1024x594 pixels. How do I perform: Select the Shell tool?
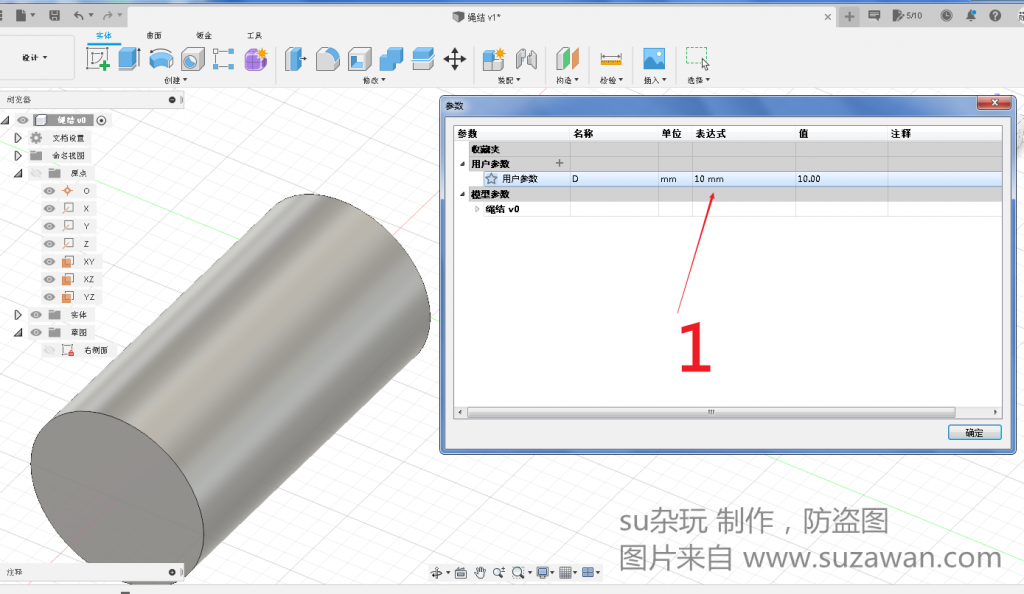[360, 59]
